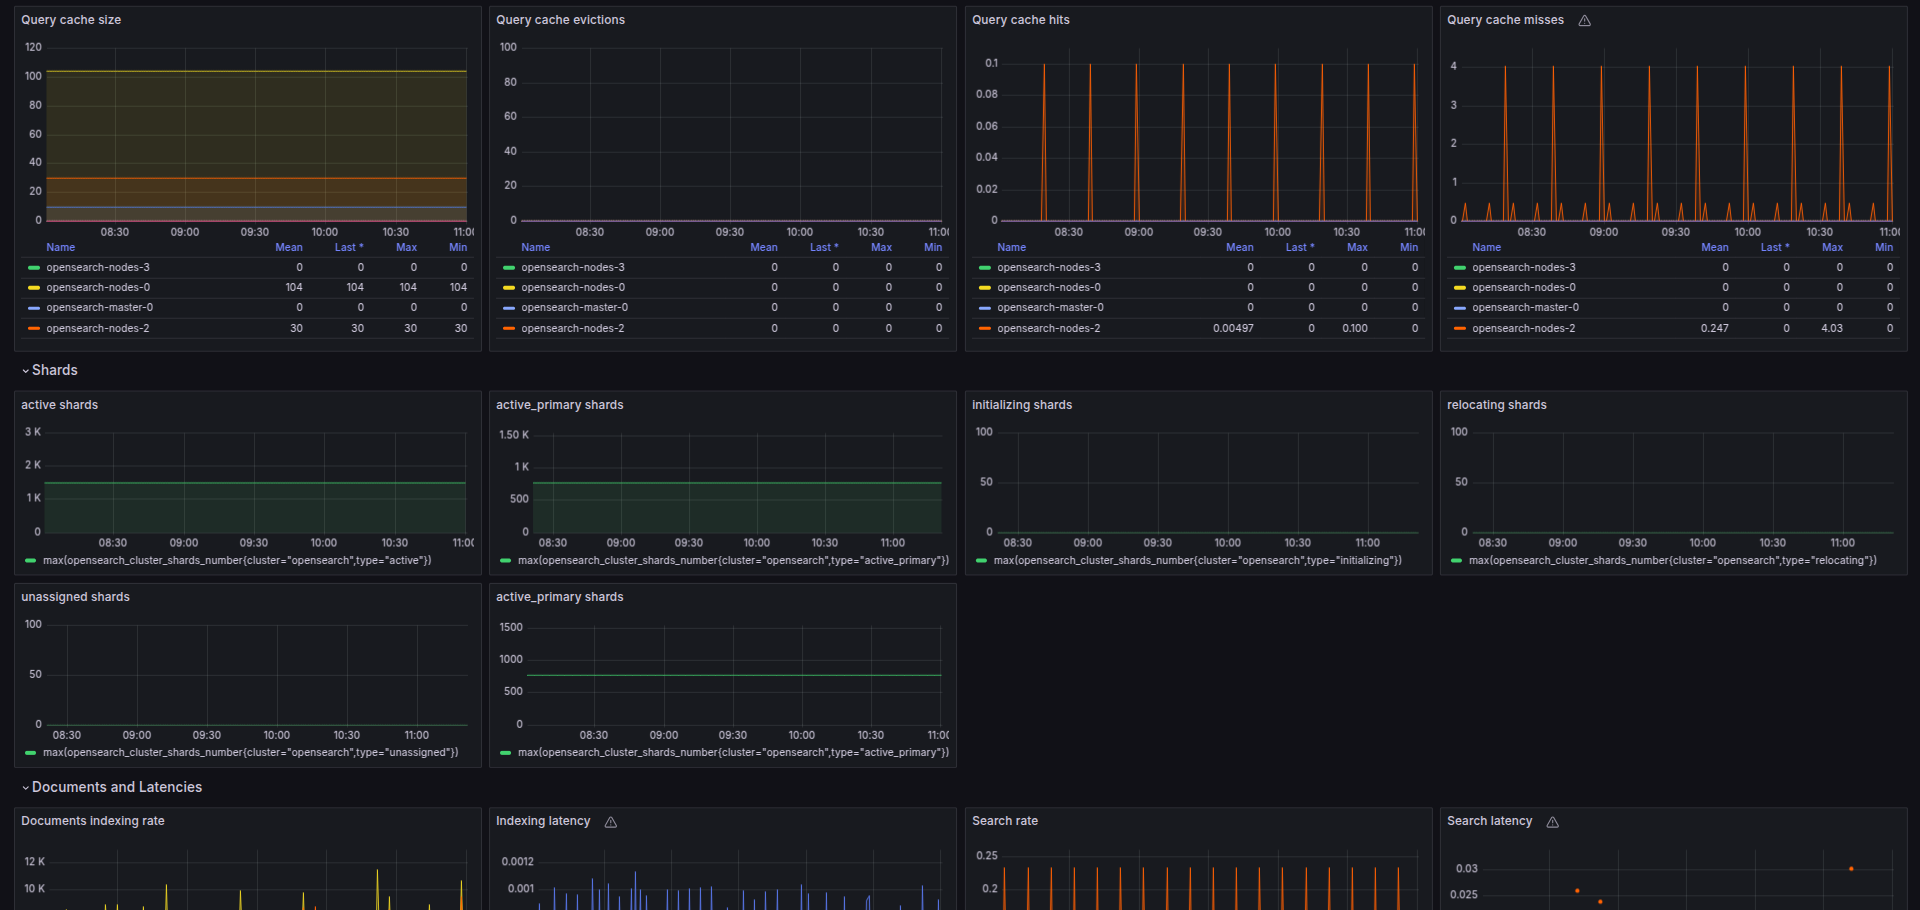The width and height of the screenshot is (1920, 910).
Task: Sort Query cache size legend by Mean
Action: coord(288,247)
